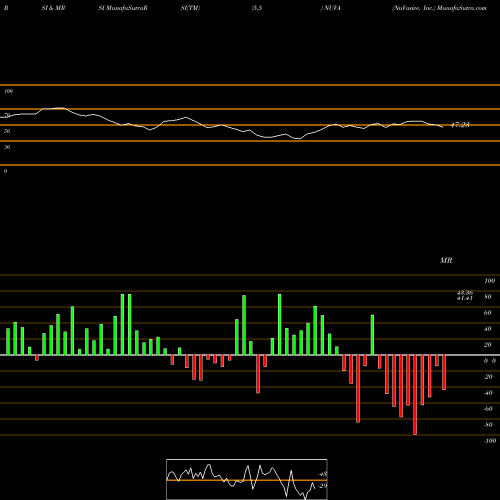The height and width of the screenshot is (500, 500).
Task: Click the RSI axis label 30
Action: 7,147
